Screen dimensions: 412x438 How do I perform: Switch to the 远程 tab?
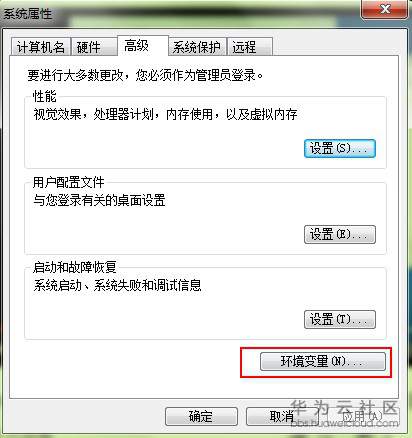[249, 47]
